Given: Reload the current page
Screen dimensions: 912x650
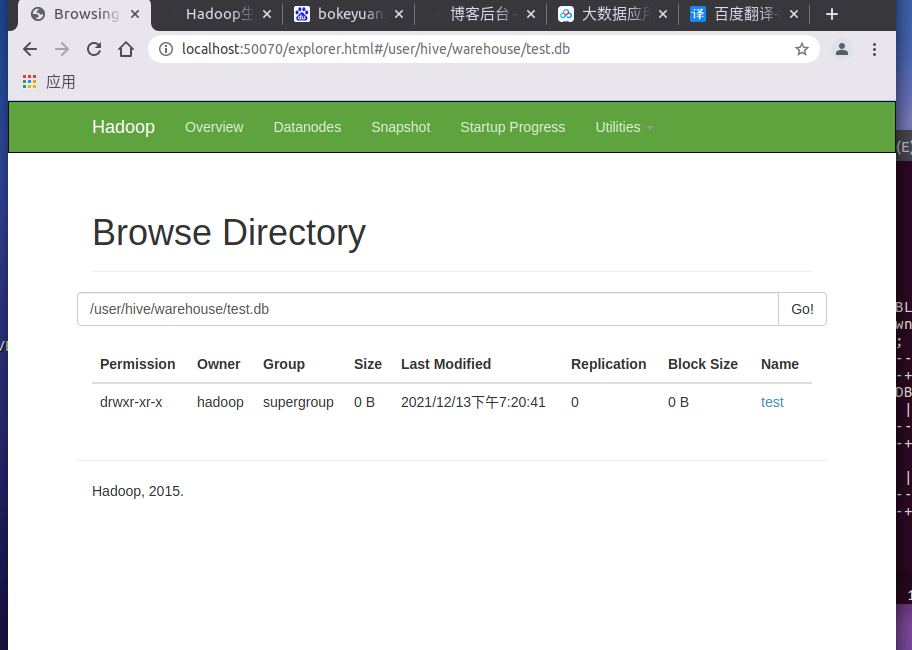Looking at the screenshot, I should pos(94,49).
